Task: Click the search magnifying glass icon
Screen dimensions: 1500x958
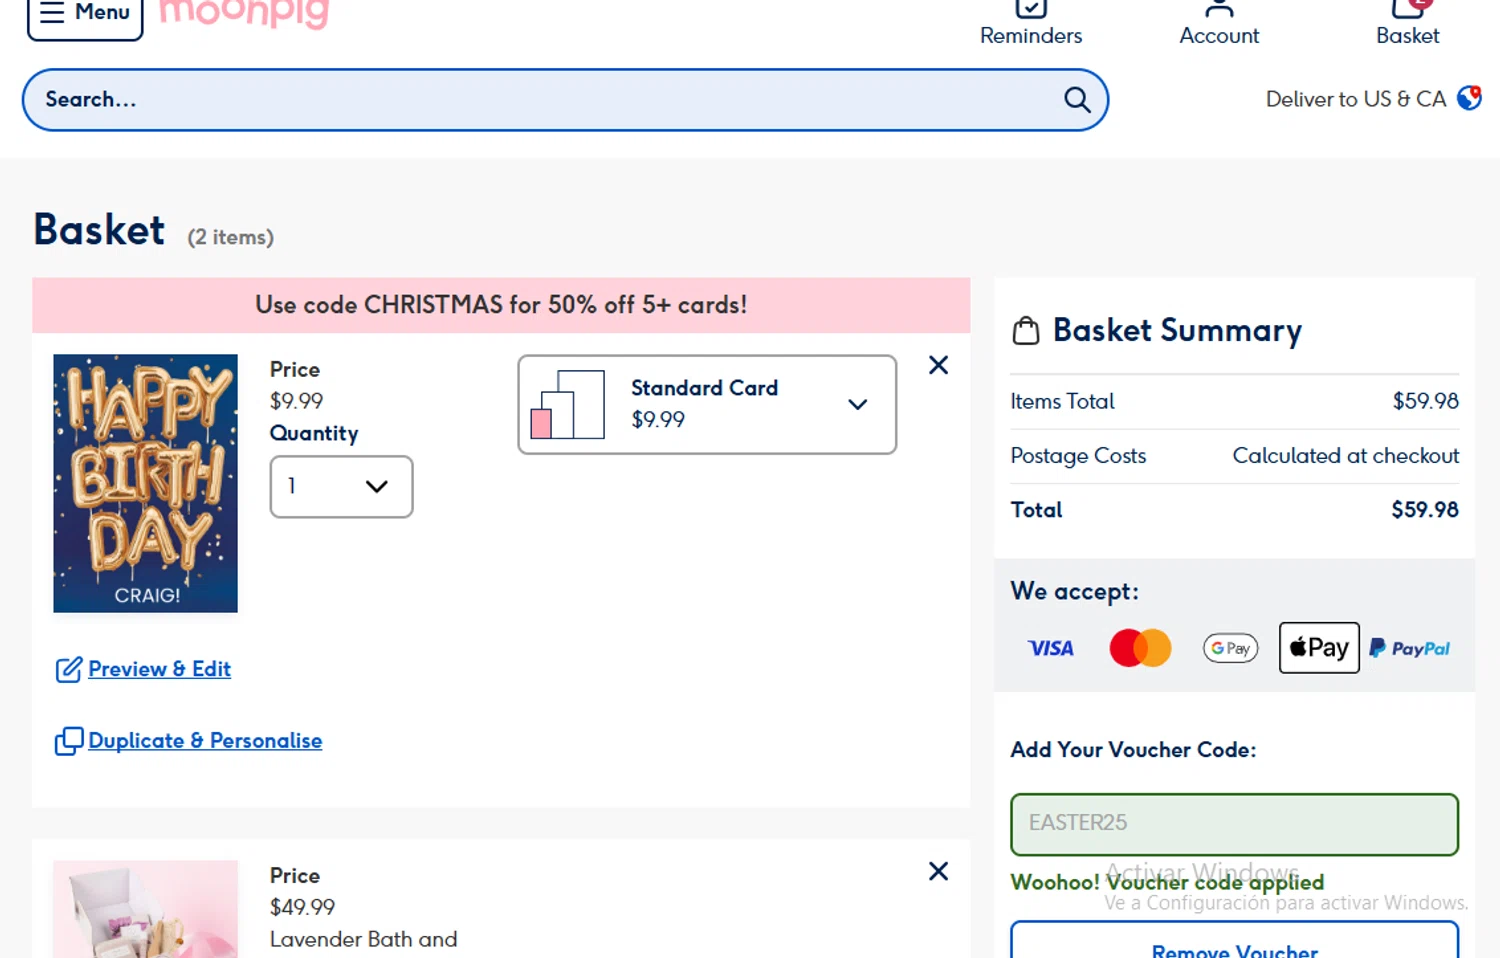Action: 1076,100
